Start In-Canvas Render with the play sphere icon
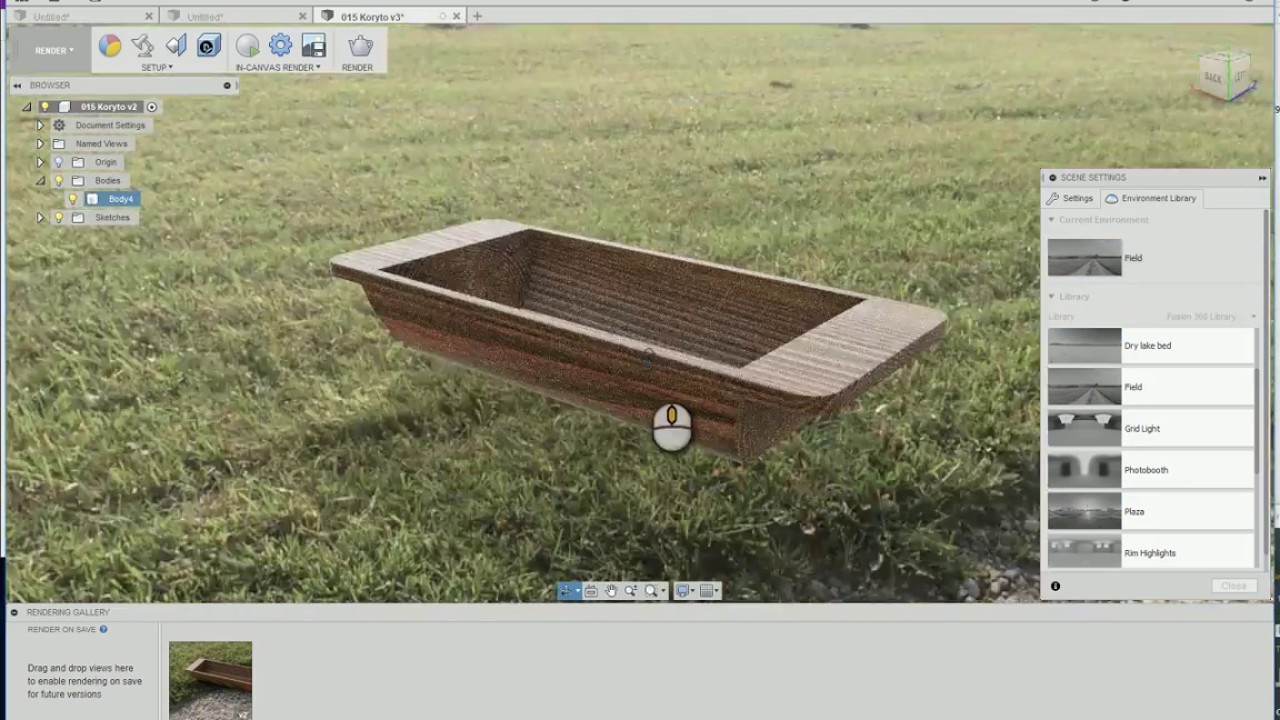The height and width of the screenshot is (720, 1280). click(x=247, y=46)
